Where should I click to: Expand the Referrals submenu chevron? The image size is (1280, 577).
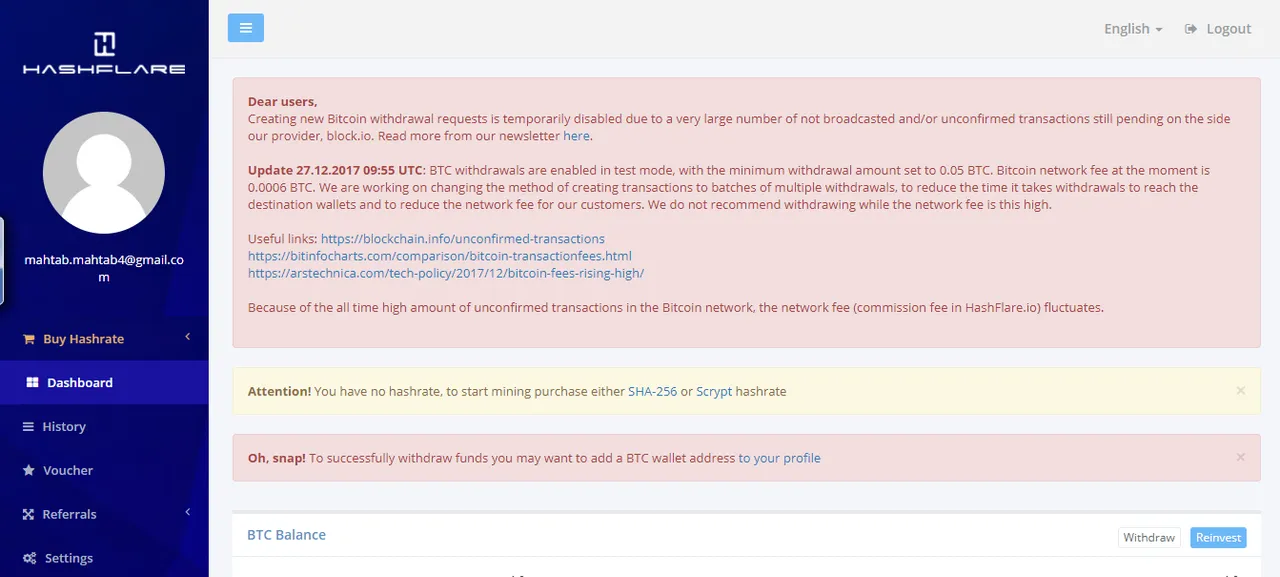(187, 514)
